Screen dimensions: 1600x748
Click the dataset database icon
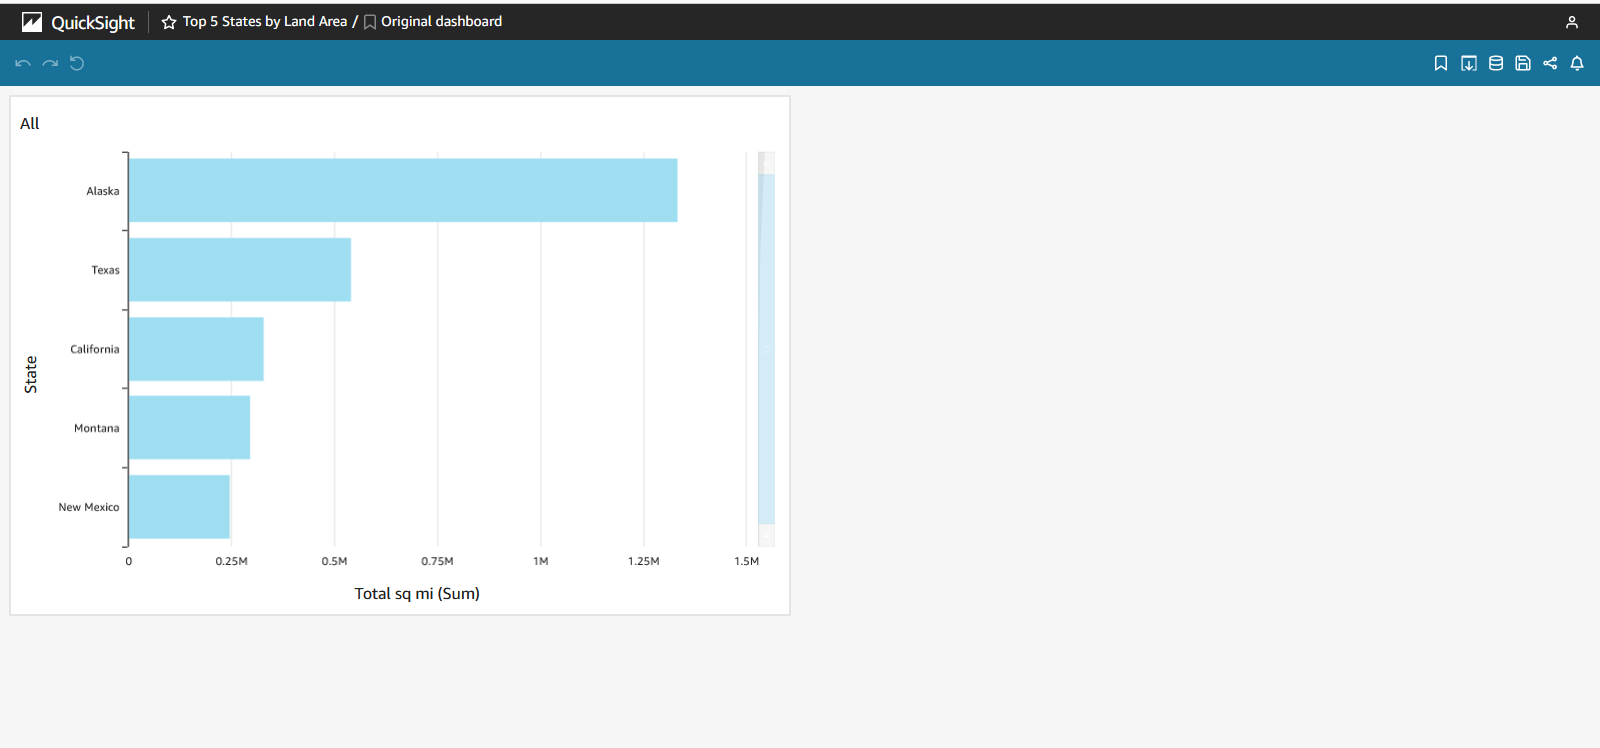point(1496,63)
